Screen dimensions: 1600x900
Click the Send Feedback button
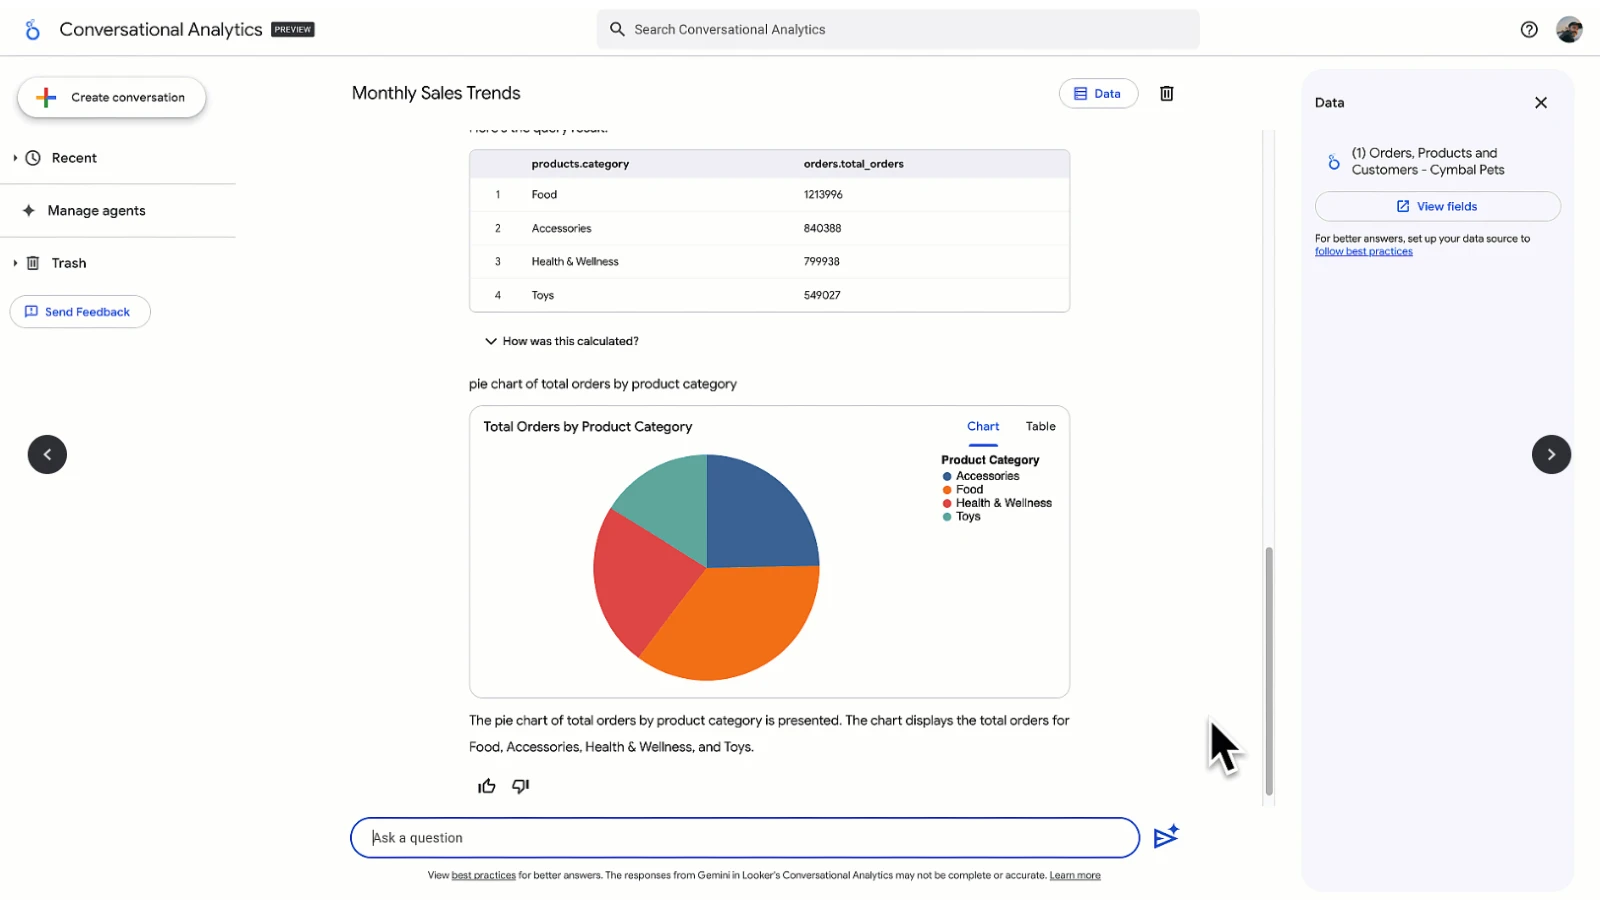[x=80, y=312]
